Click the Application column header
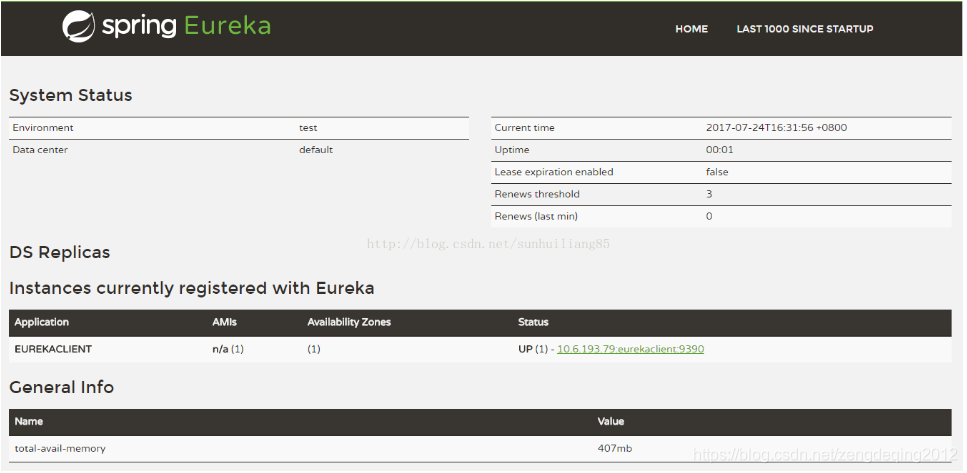 [x=41, y=322]
